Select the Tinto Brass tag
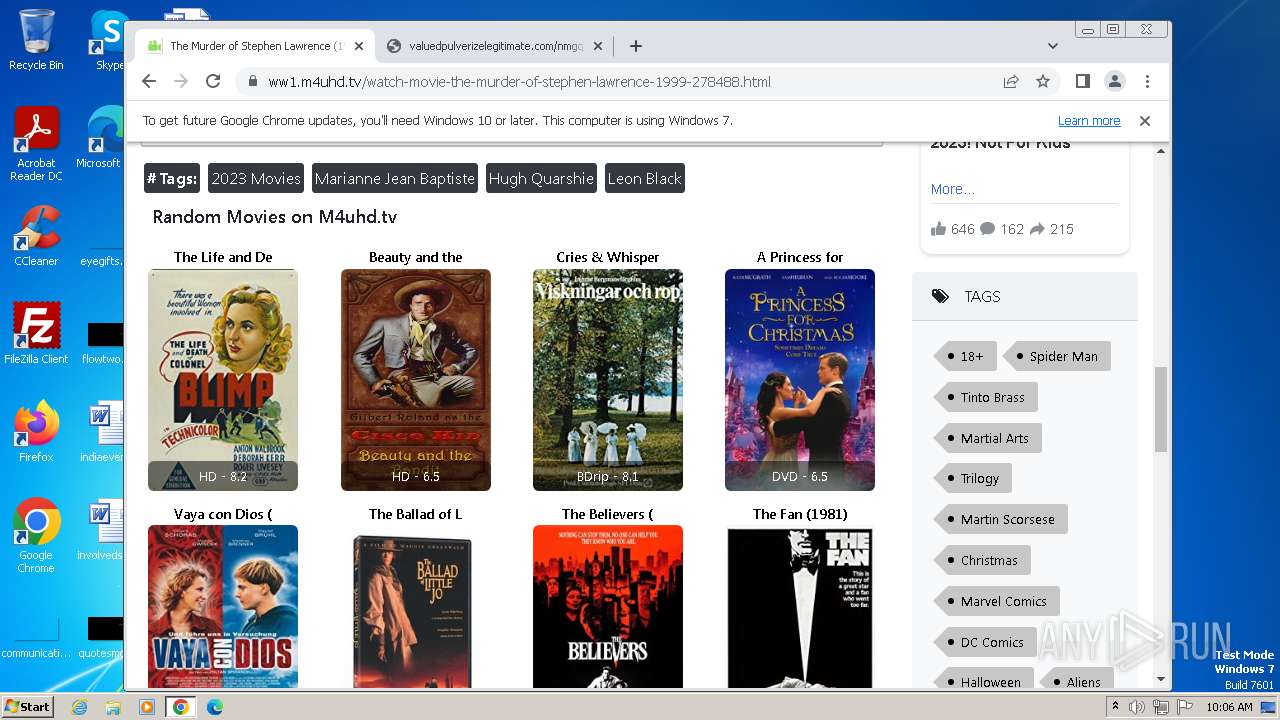The image size is (1280, 720). [985, 397]
